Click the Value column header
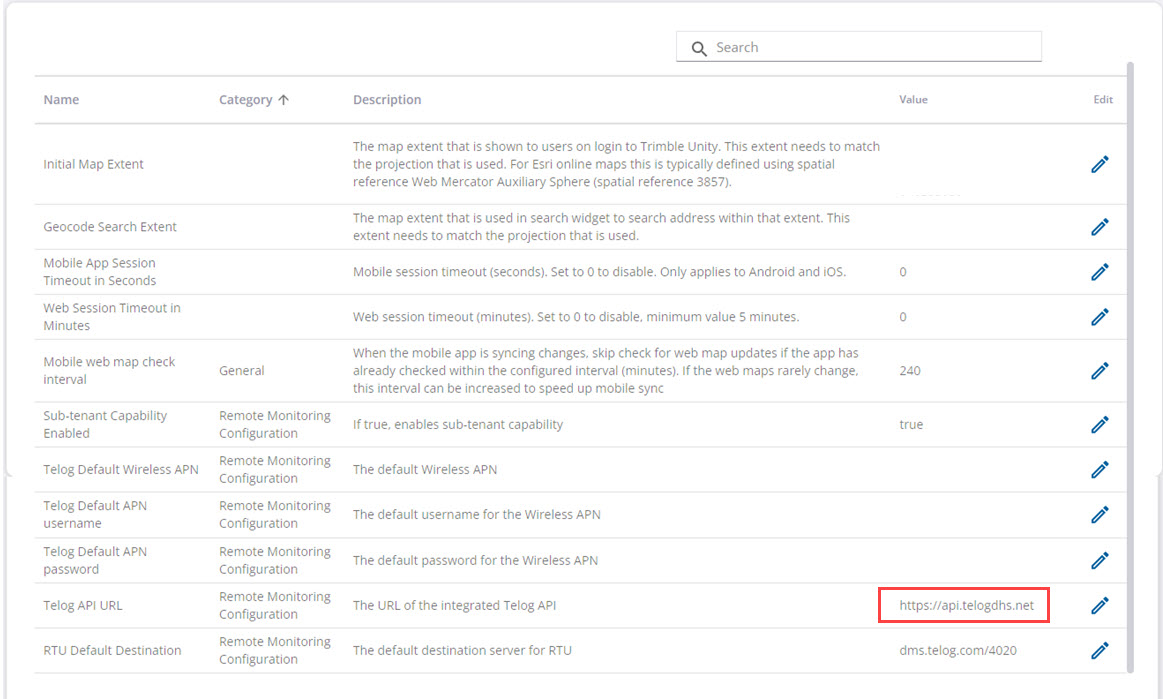This screenshot has width=1163, height=699. pos(913,100)
